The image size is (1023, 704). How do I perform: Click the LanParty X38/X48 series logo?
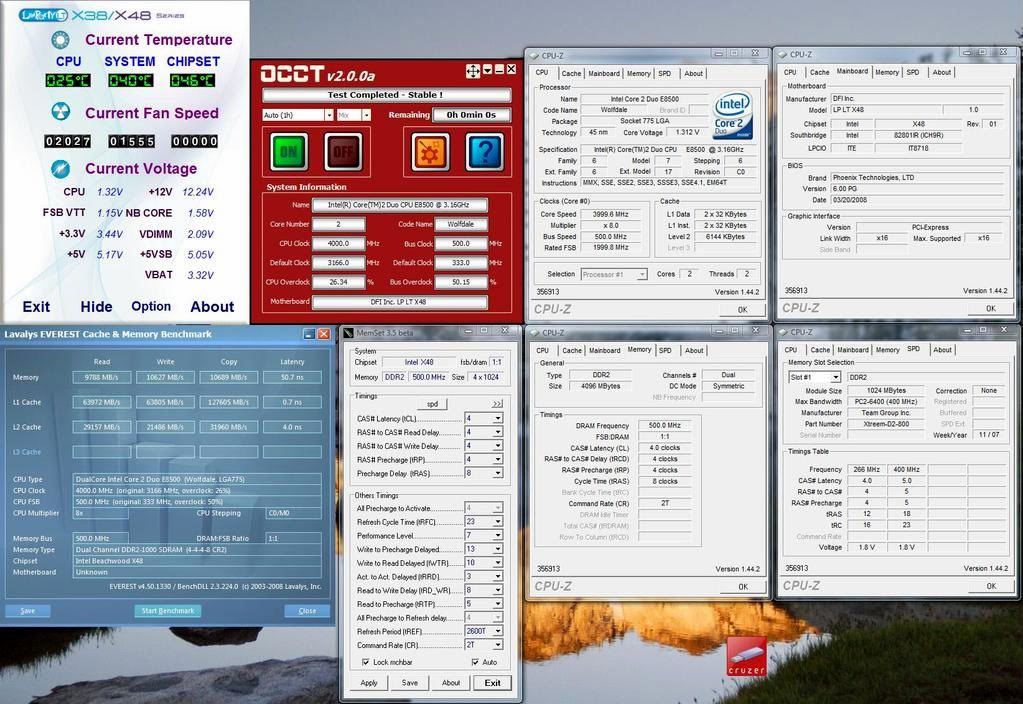(x=102, y=14)
